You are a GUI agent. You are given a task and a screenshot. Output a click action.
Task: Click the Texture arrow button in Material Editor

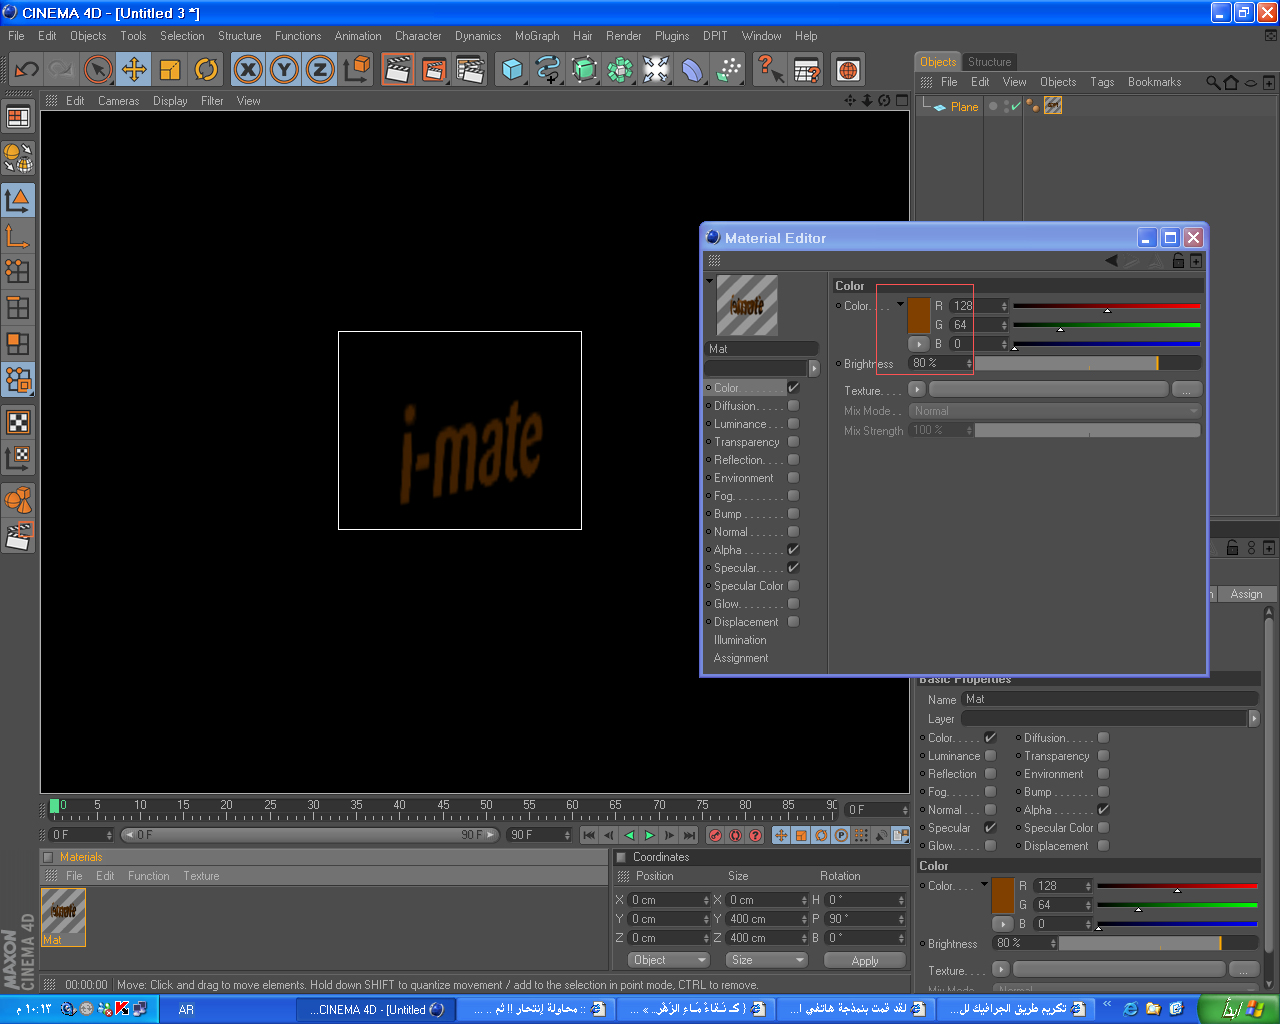[916, 389]
